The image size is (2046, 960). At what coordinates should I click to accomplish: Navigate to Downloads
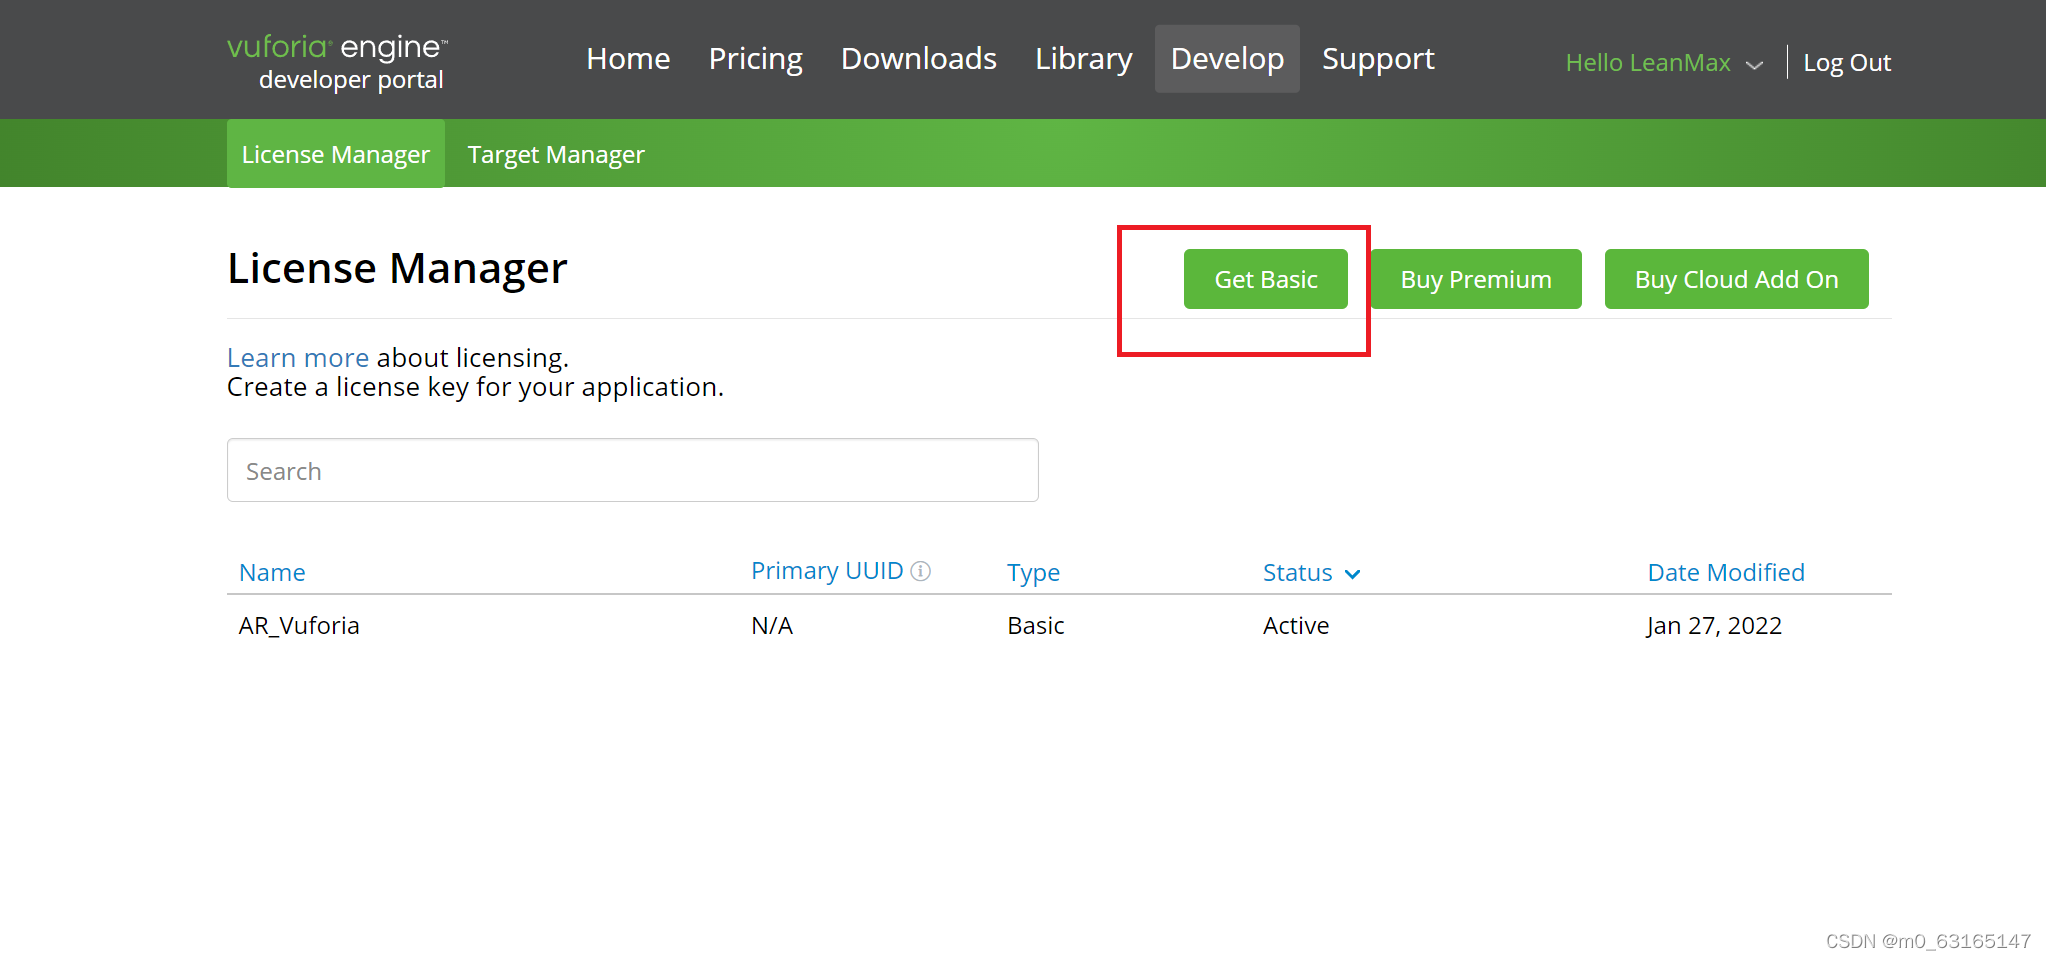point(918,59)
